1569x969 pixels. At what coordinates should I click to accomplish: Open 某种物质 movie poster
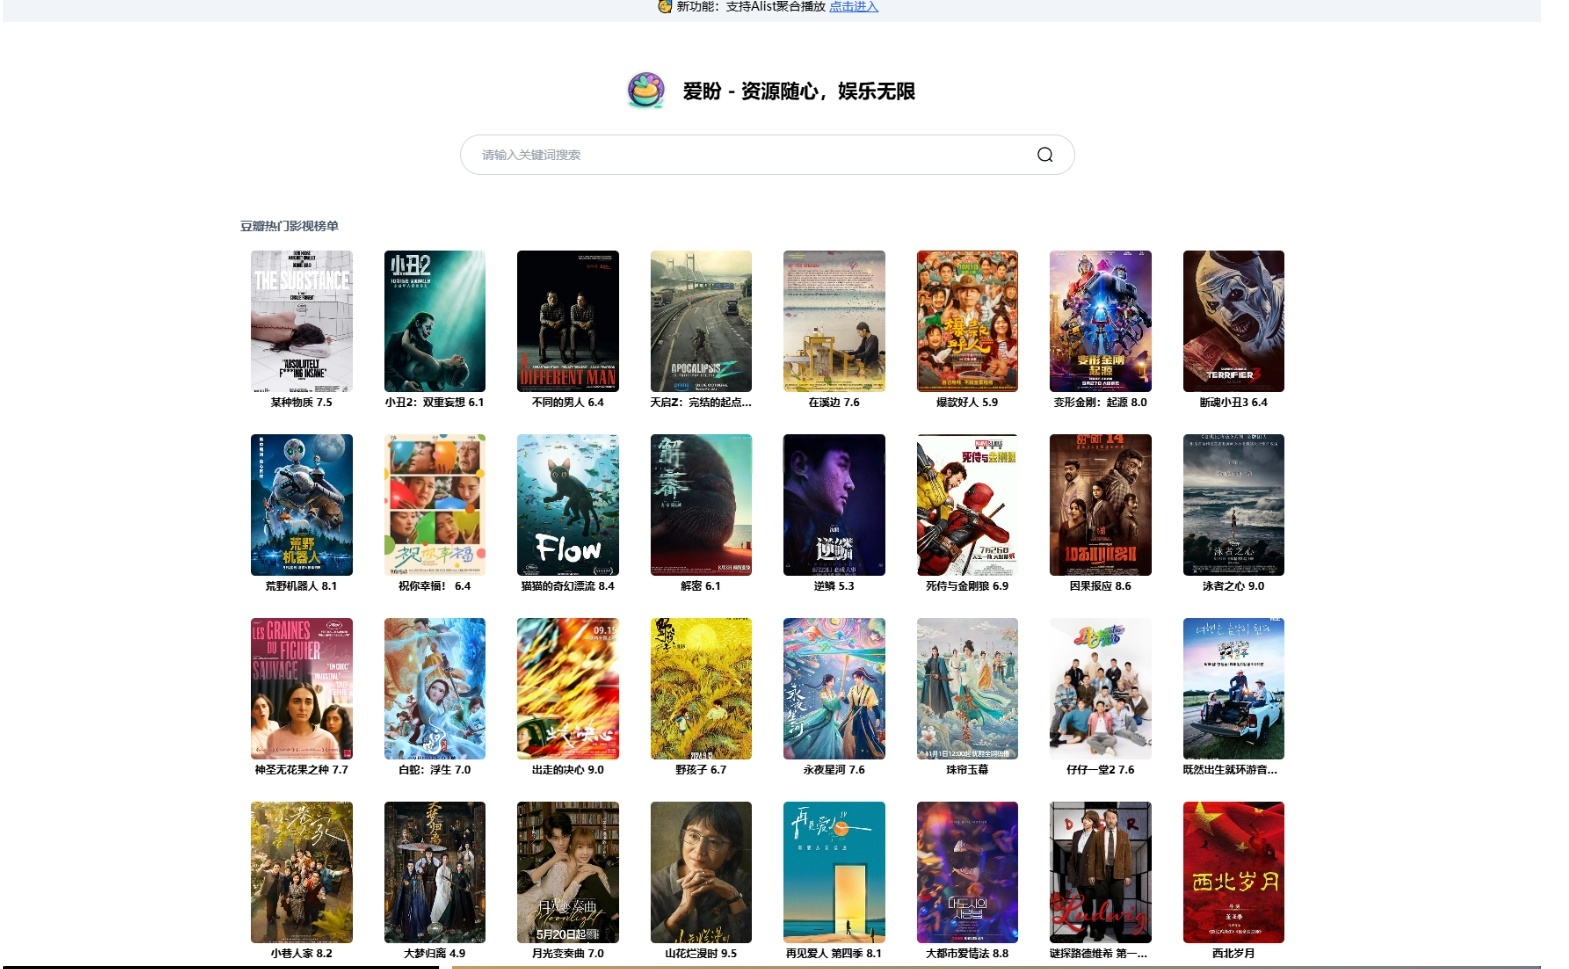tap(302, 321)
